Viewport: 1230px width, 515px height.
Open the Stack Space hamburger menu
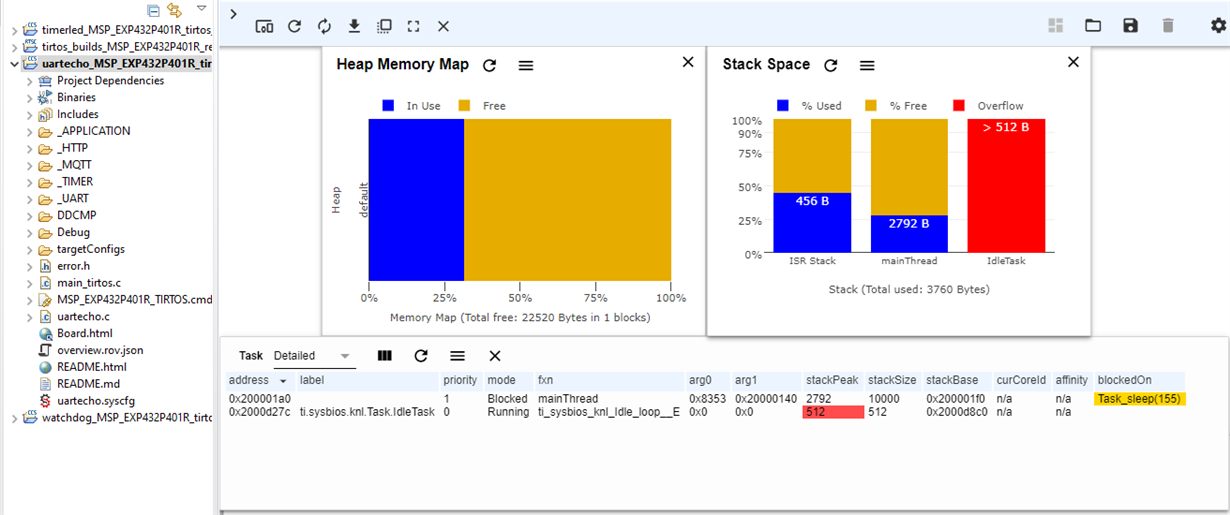coord(867,65)
